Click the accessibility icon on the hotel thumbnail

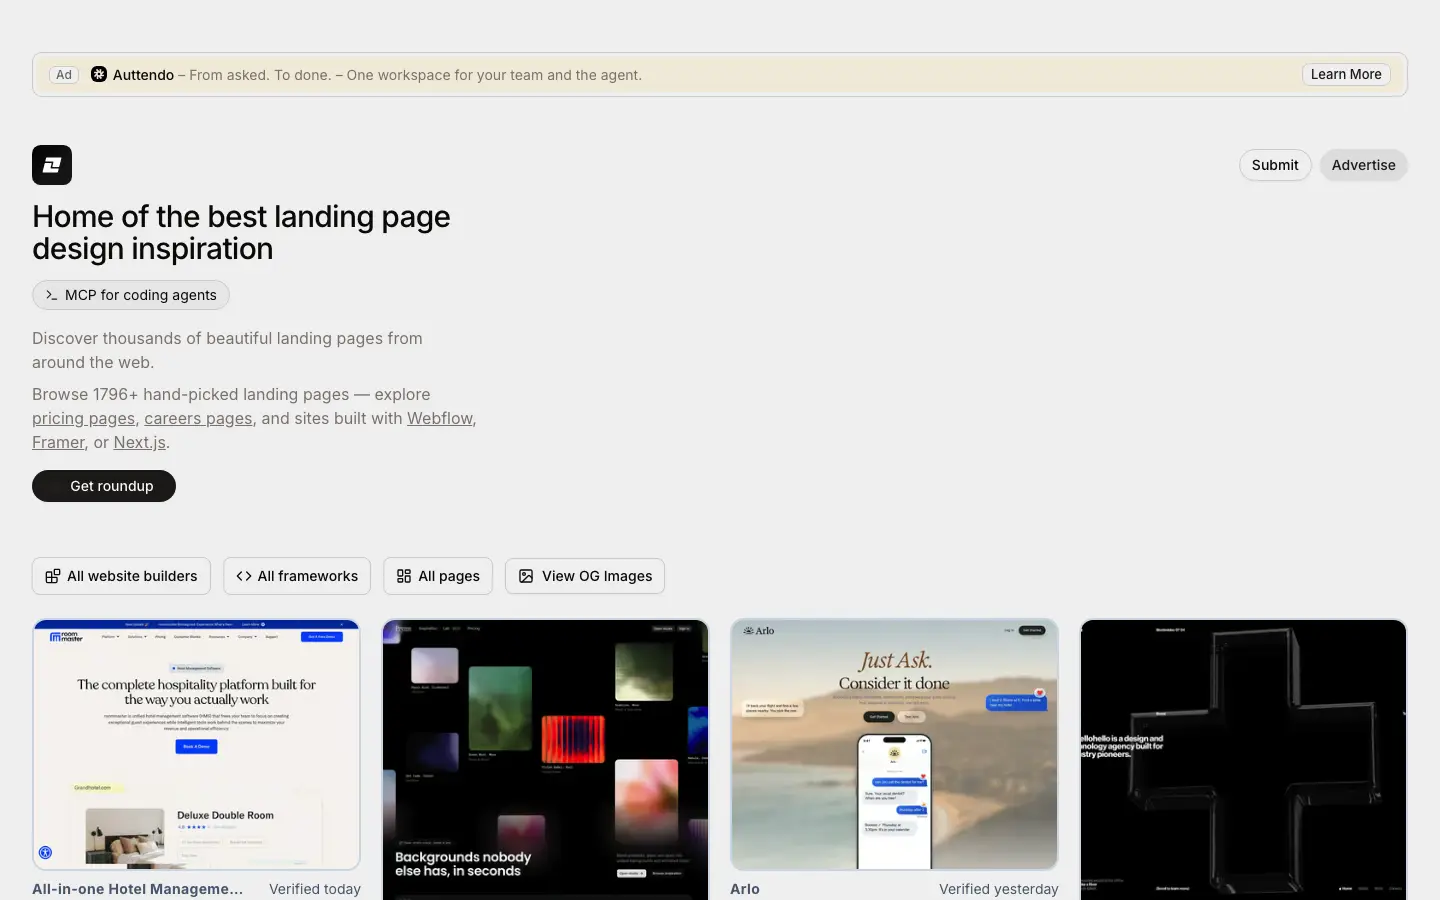coord(45,853)
